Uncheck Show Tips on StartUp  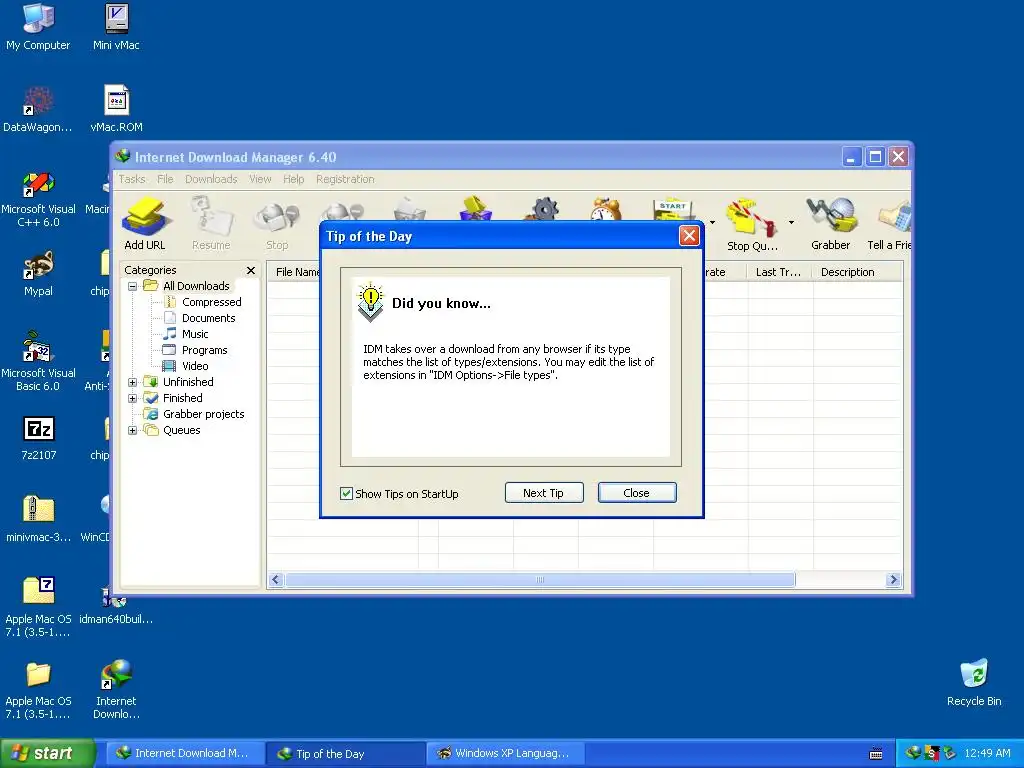346,494
